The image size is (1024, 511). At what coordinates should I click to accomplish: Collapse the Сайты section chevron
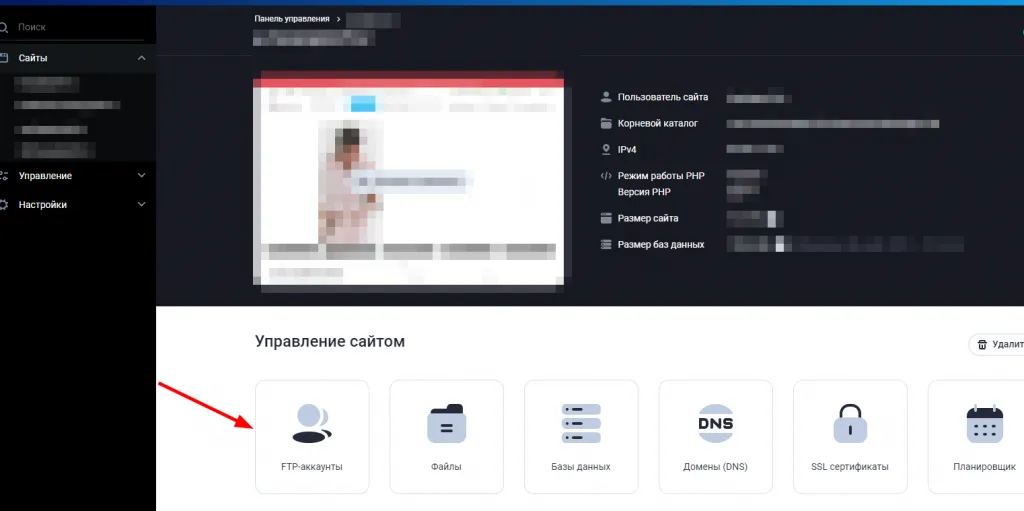pos(141,58)
